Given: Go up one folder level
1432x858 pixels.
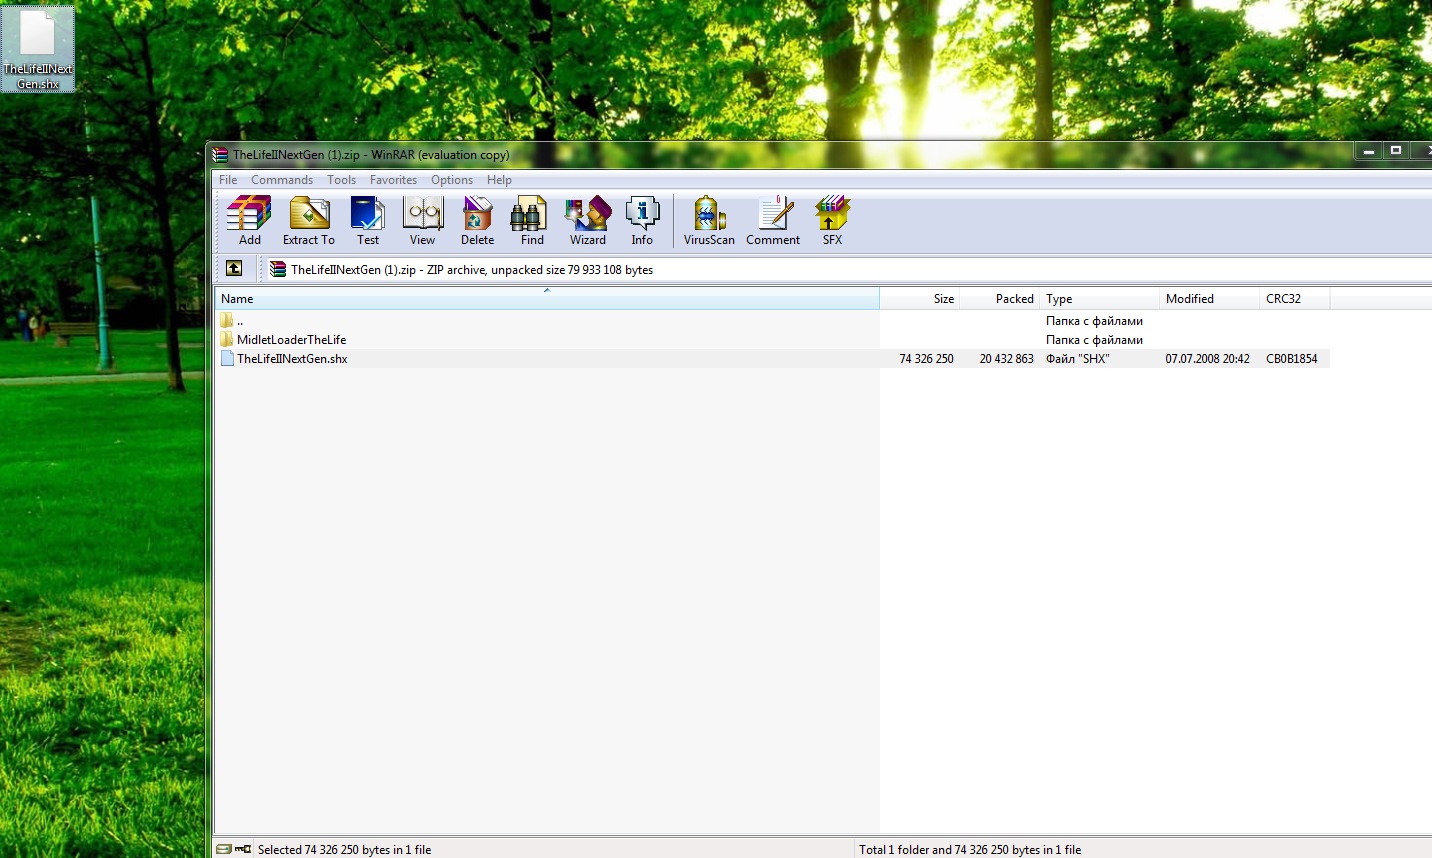Looking at the screenshot, I should (234, 268).
